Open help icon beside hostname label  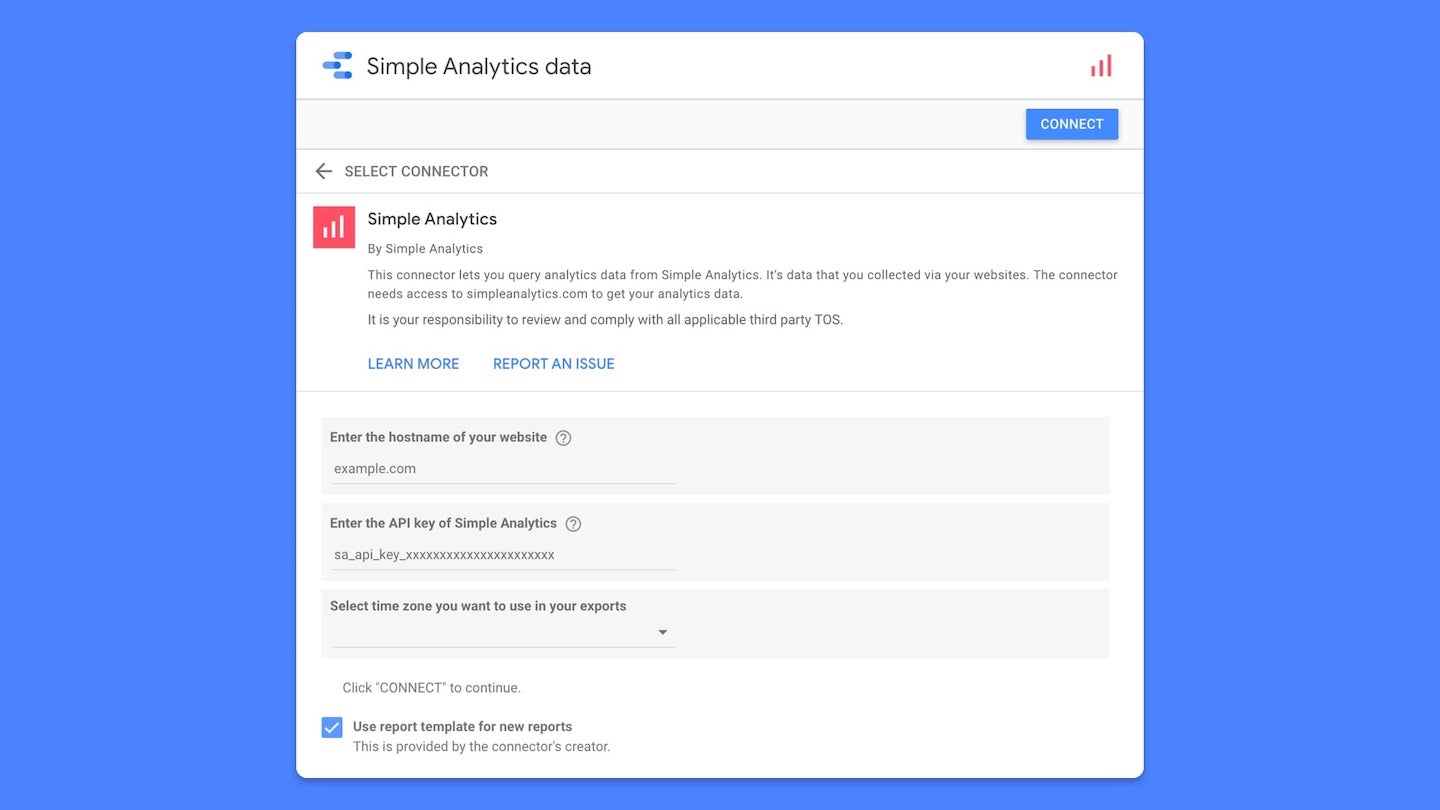point(563,438)
